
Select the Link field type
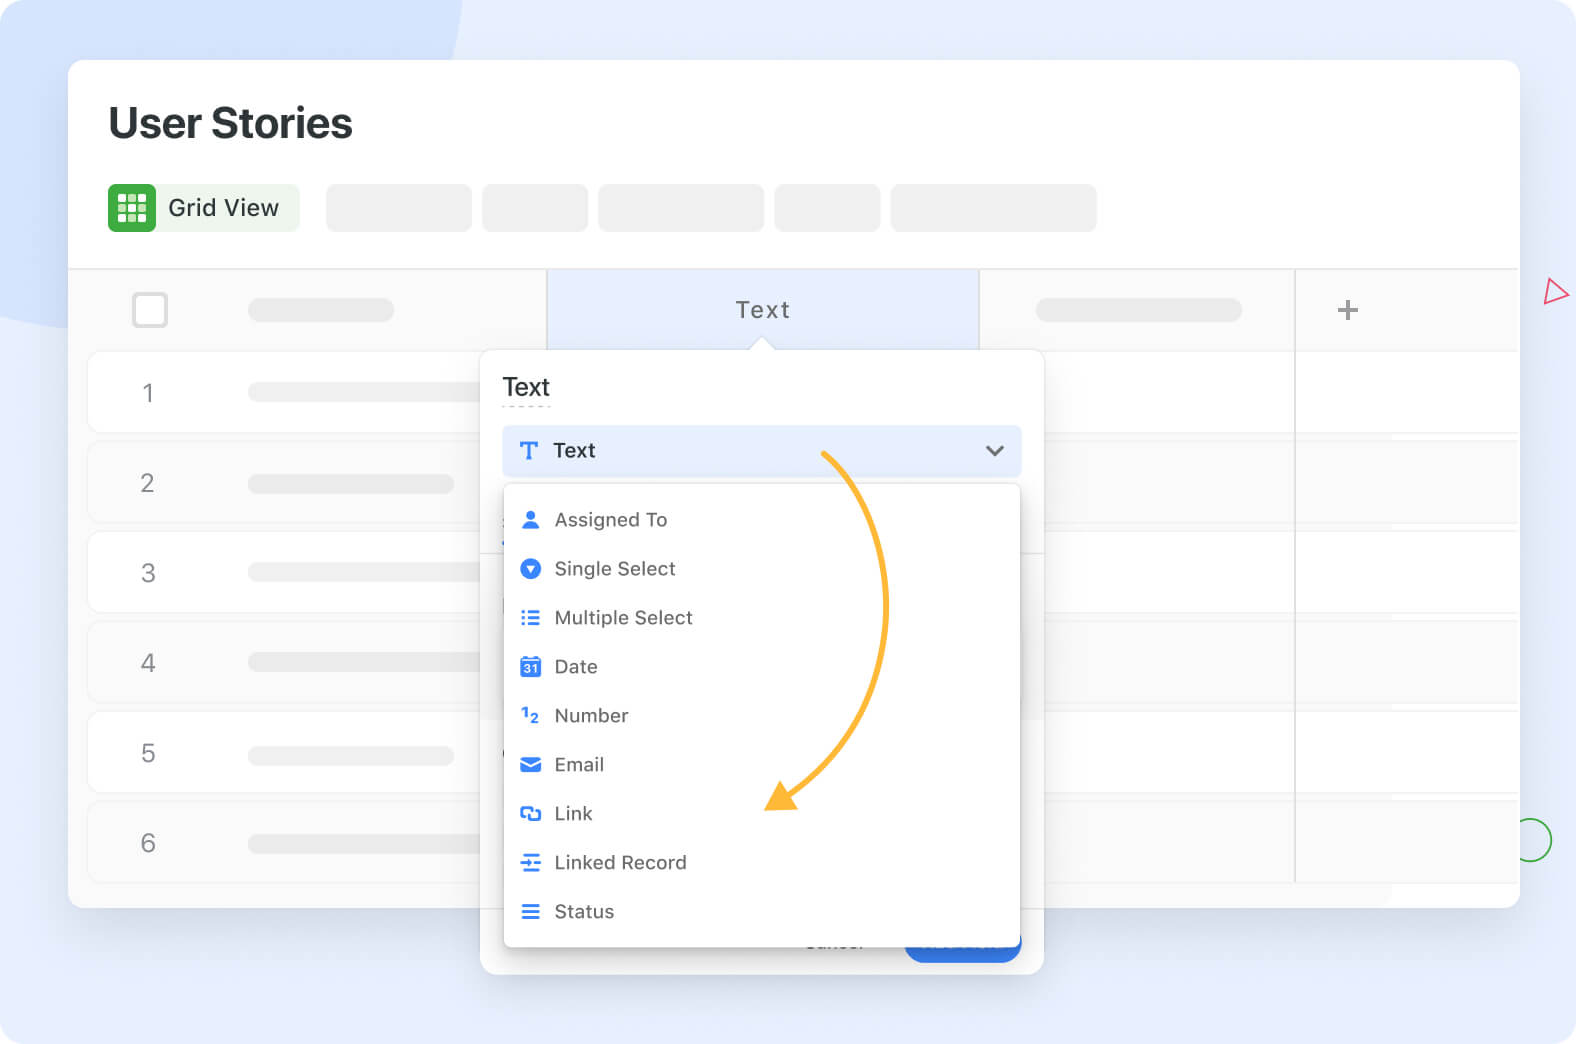(762, 814)
